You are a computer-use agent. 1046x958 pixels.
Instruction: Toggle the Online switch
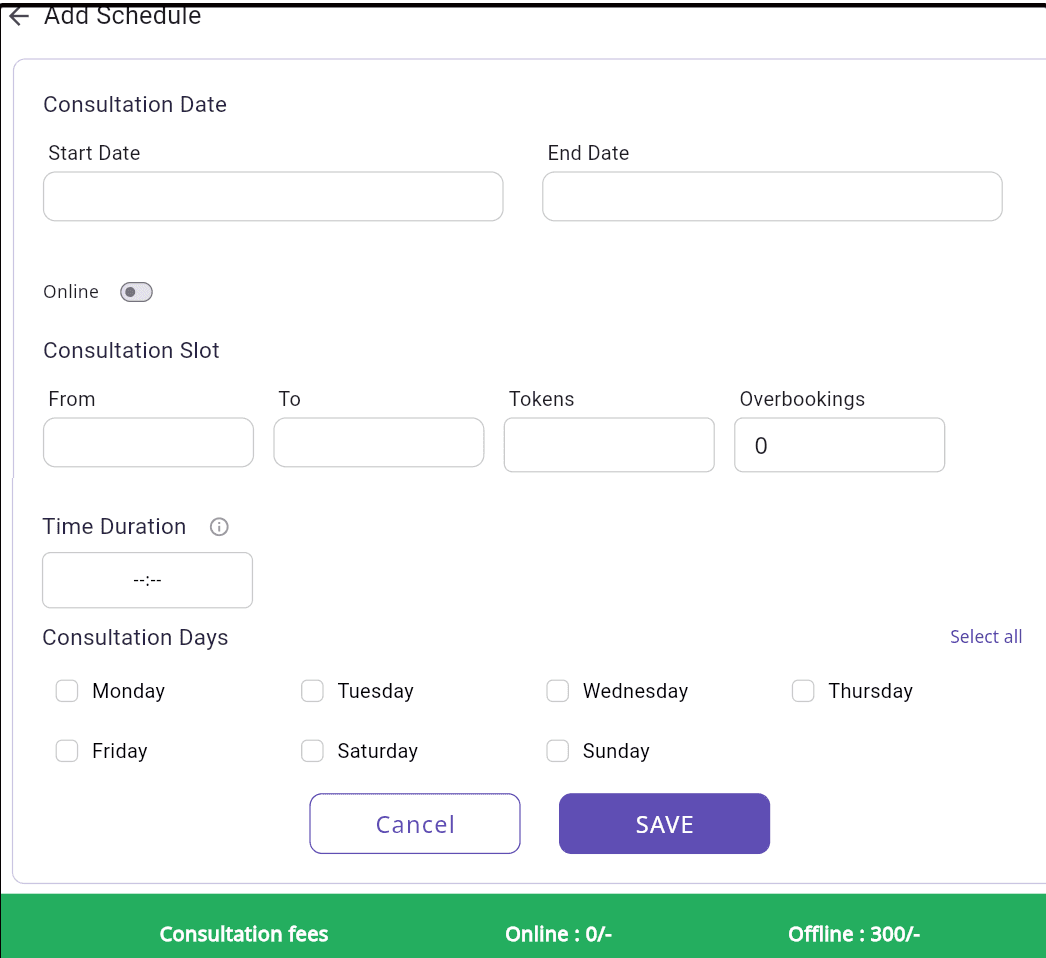tap(136, 292)
